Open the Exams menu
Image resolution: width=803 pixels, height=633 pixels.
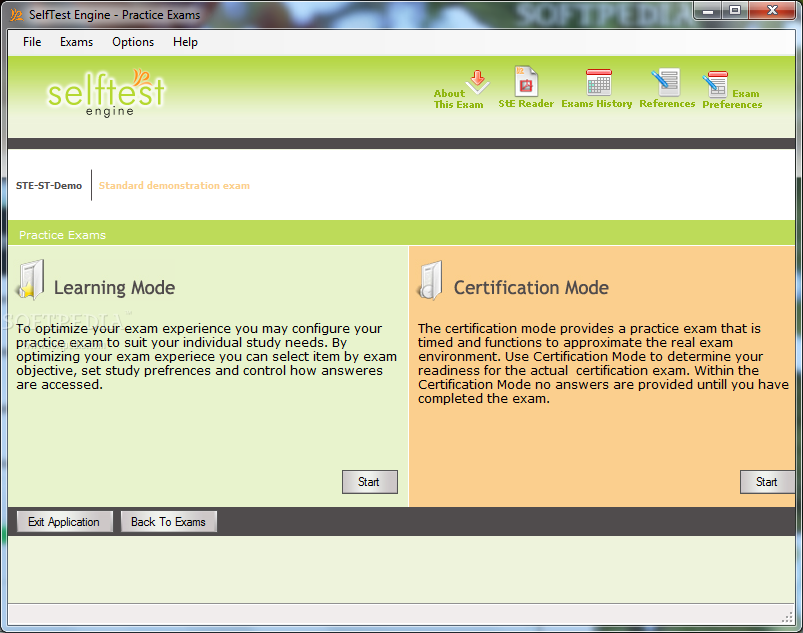point(76,42)
